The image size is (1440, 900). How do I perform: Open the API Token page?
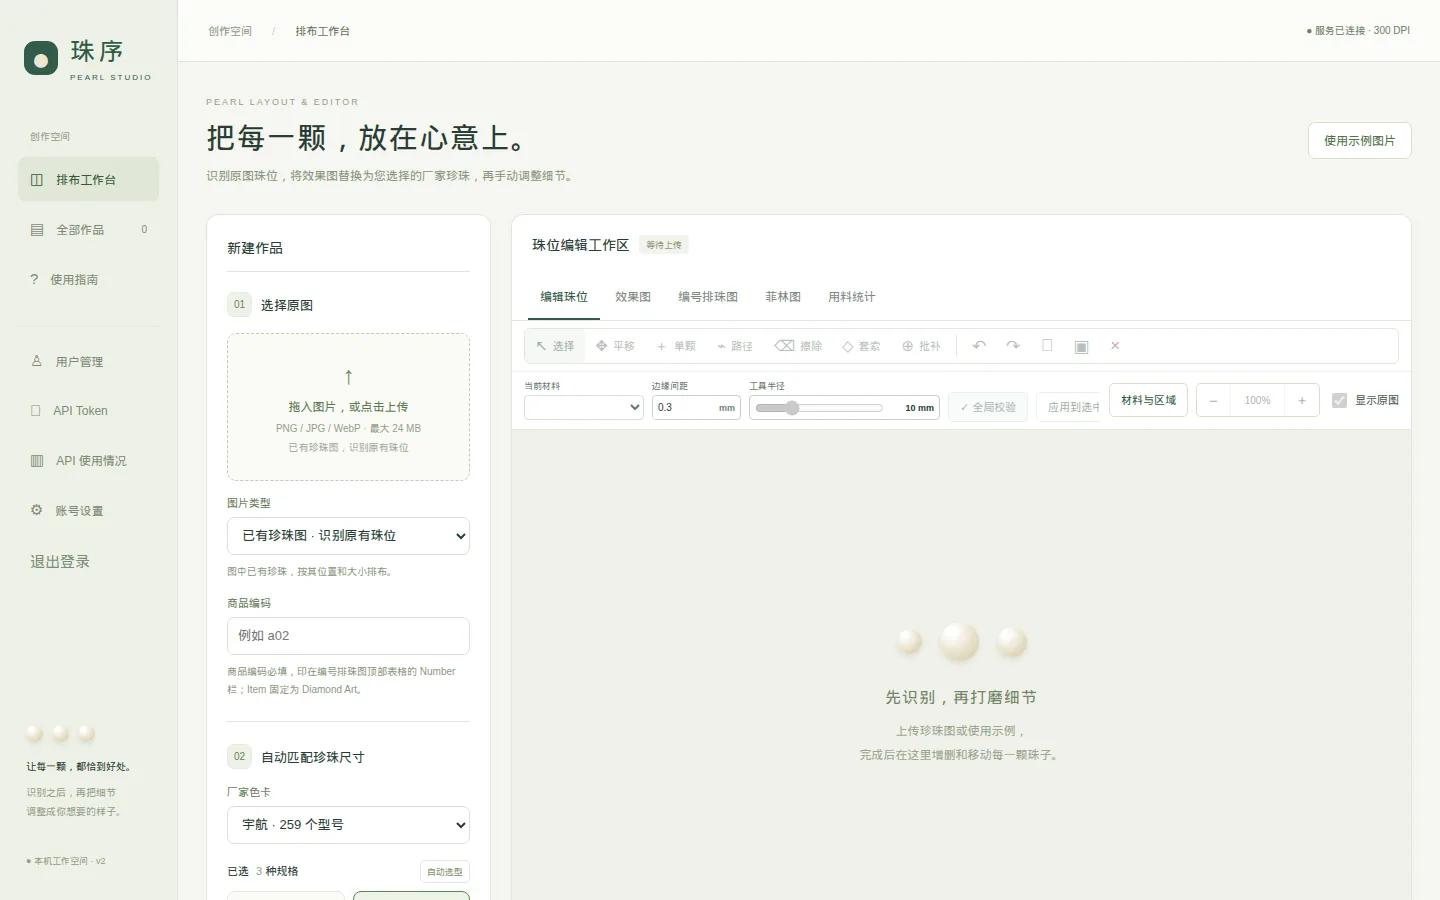[88, 411]
